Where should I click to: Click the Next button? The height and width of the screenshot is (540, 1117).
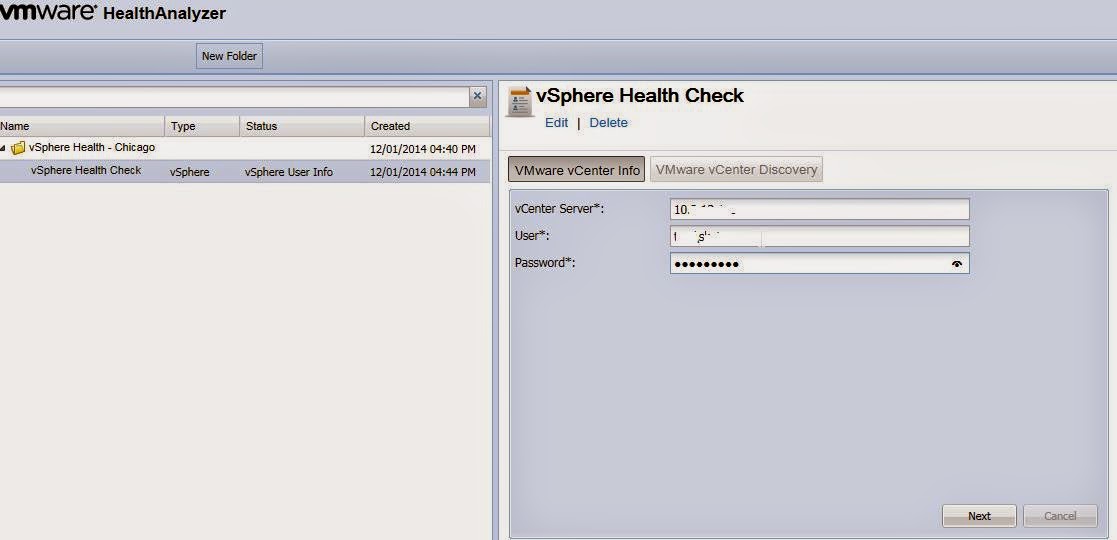[x=979, y=516]
